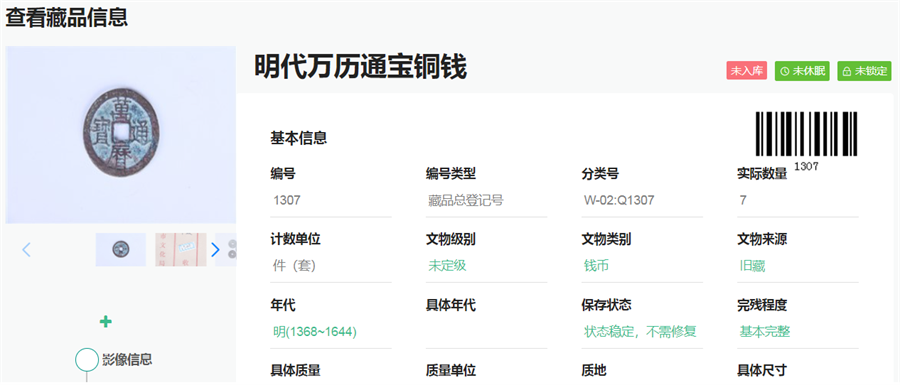Open the red document thumbnail

[181, 250]
